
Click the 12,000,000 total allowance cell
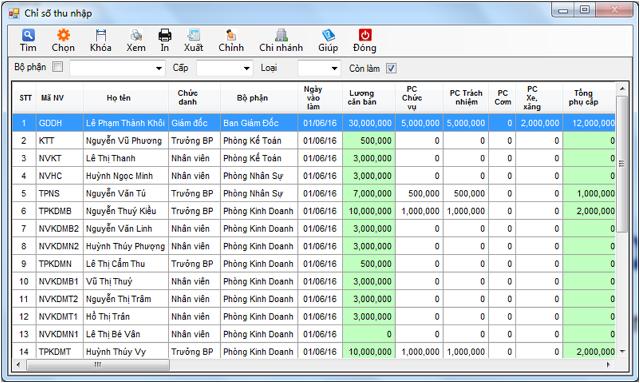tap(589, 123)
